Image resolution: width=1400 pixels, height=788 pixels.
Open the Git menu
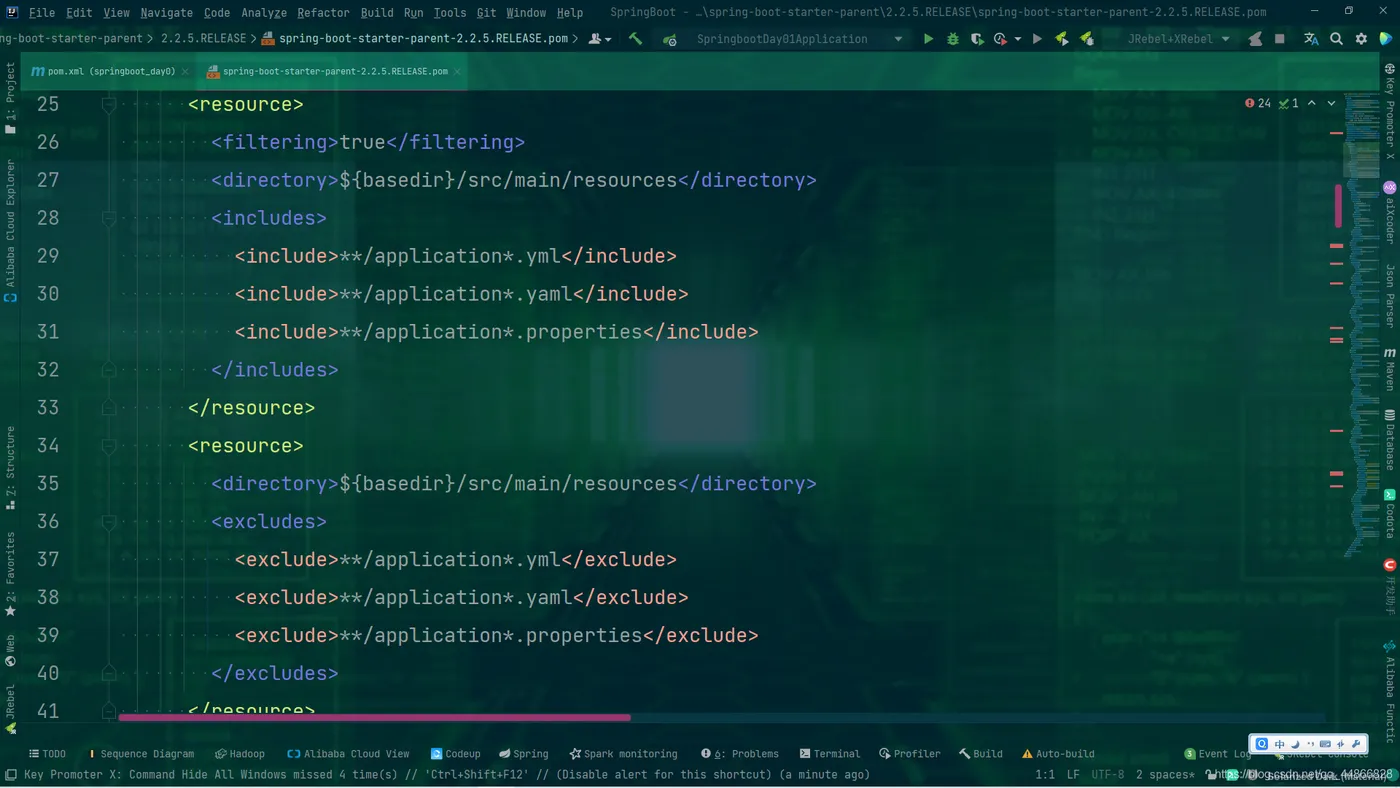coord(486,12)
